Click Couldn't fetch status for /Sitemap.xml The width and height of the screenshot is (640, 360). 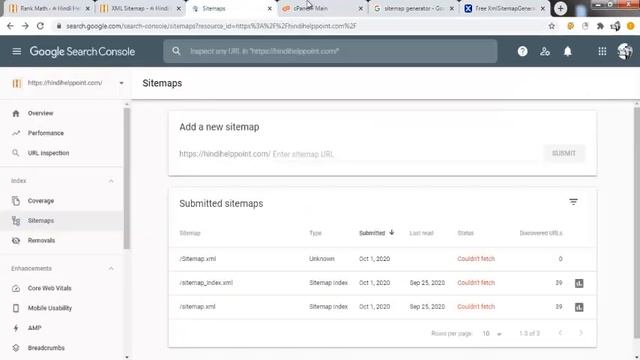(476, 259)
